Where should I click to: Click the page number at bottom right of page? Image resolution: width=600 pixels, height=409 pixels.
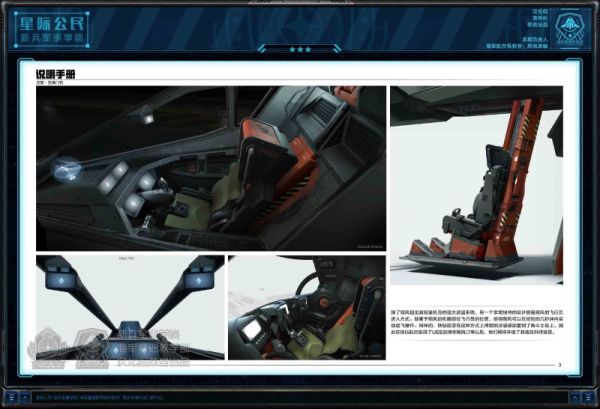point(559,365)
